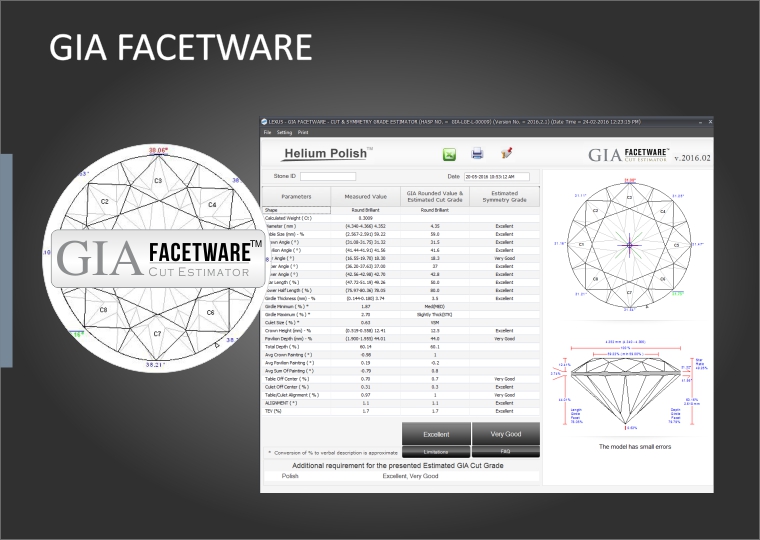760x540 pixels.
Task: Open the Print menu
Action: pyautogui.click(x=303, y=132)
